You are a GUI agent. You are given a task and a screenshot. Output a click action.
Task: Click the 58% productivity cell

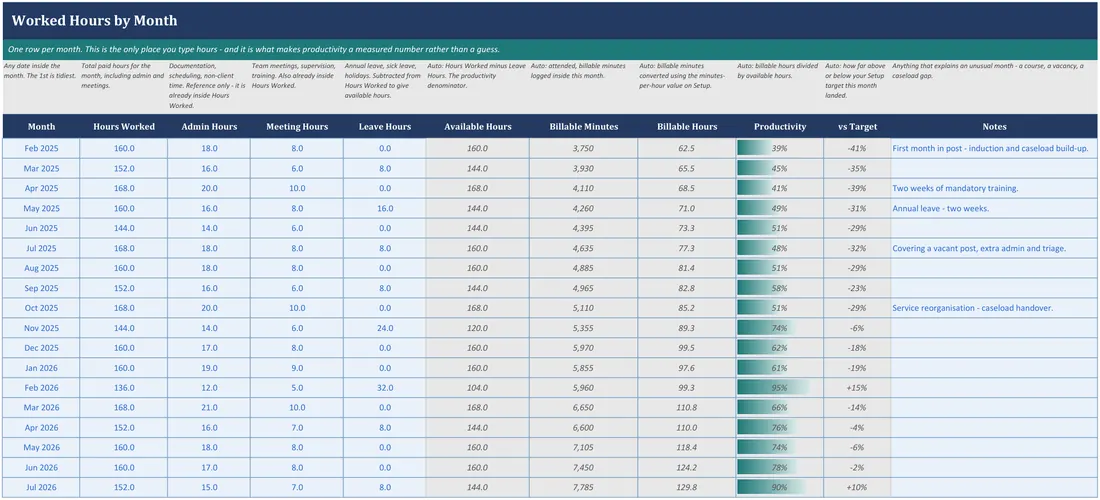click(780, 288)
